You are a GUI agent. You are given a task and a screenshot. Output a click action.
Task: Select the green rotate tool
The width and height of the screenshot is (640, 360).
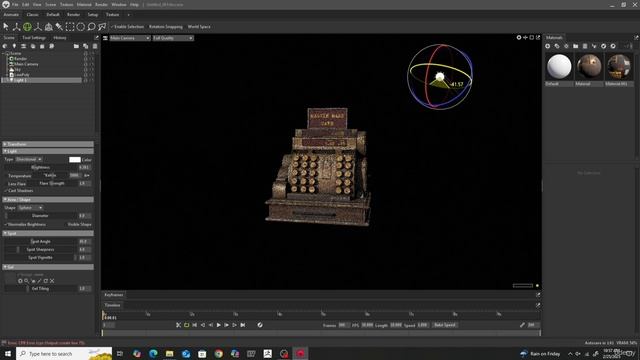(27, 27)
